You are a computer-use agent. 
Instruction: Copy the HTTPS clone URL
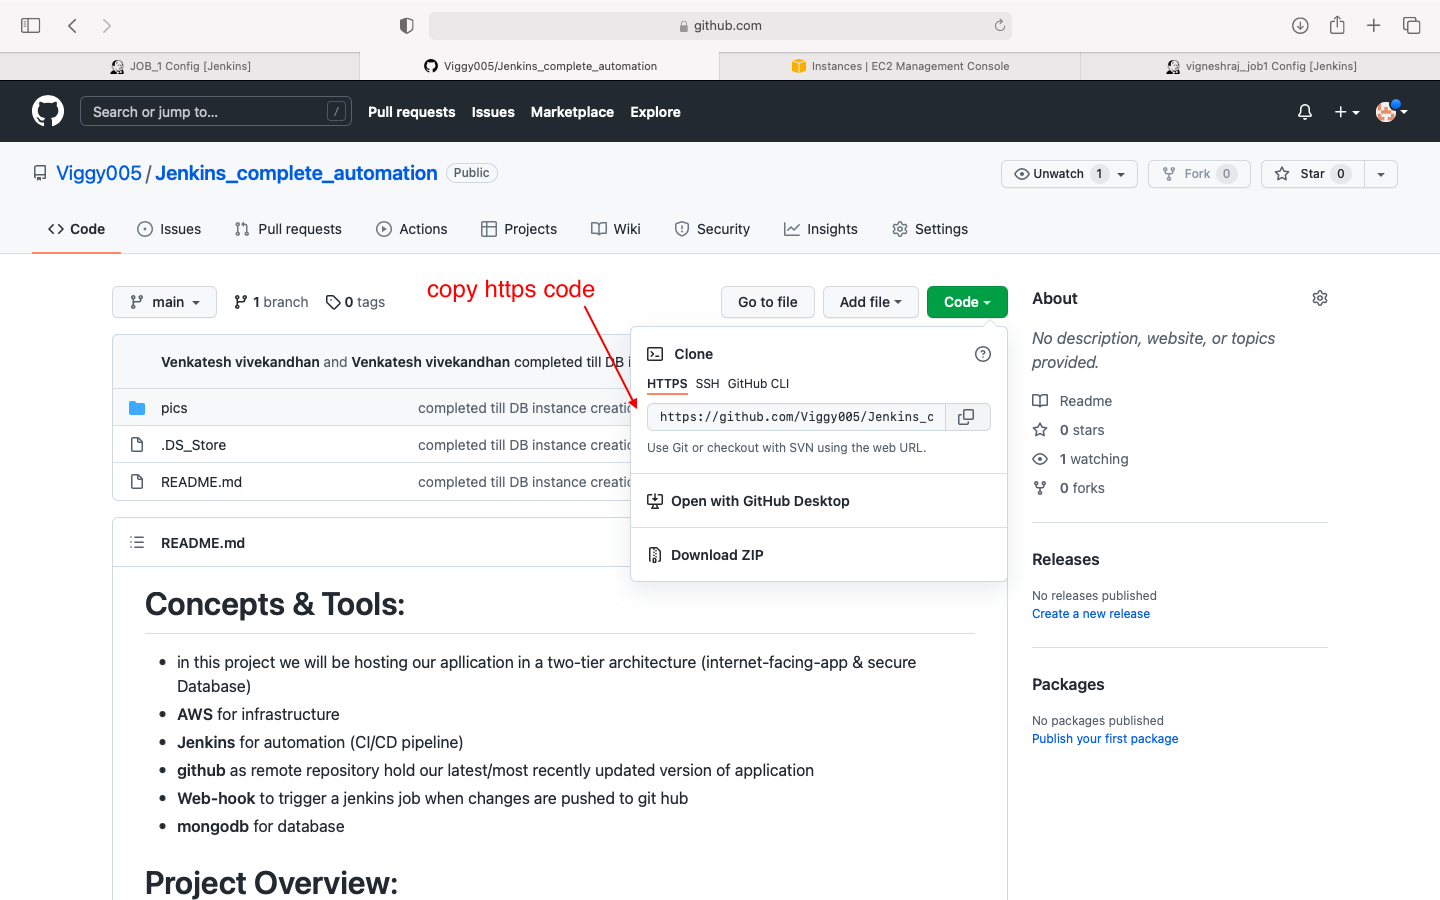967,417
